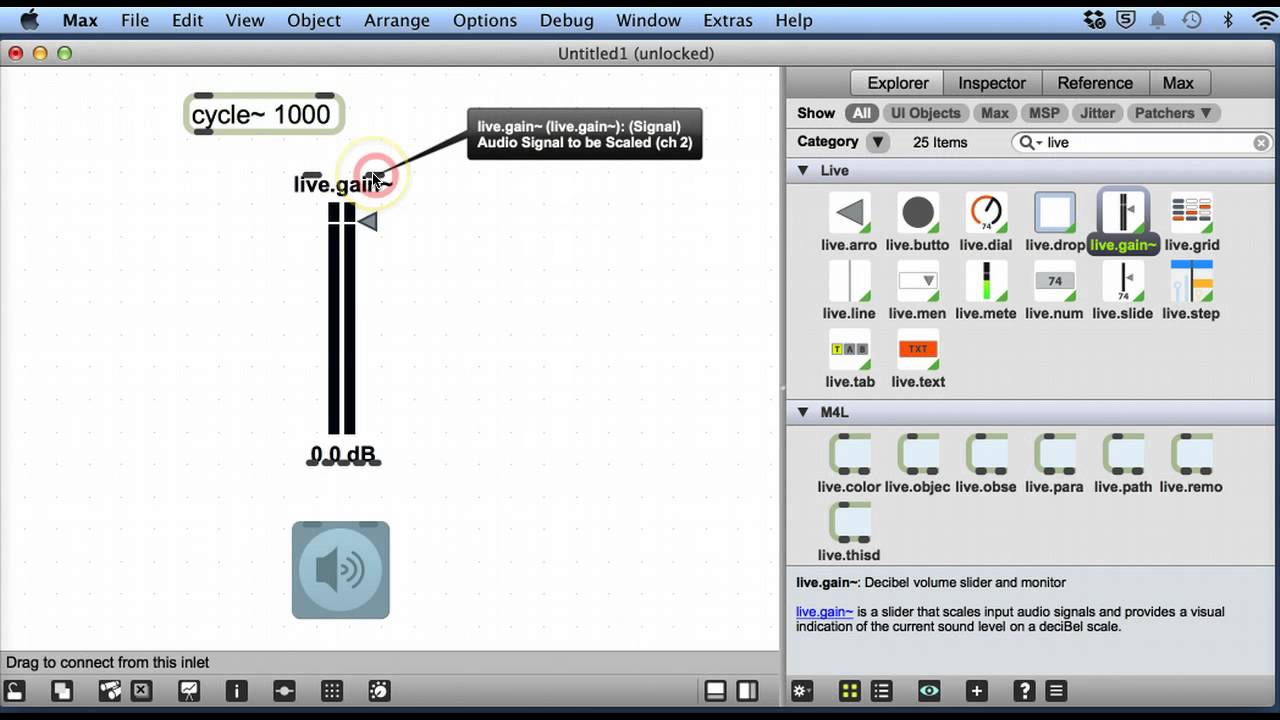The image size is (1280, 720).
Task: Open the Category dropdown arrow
Action: [878, 142]
